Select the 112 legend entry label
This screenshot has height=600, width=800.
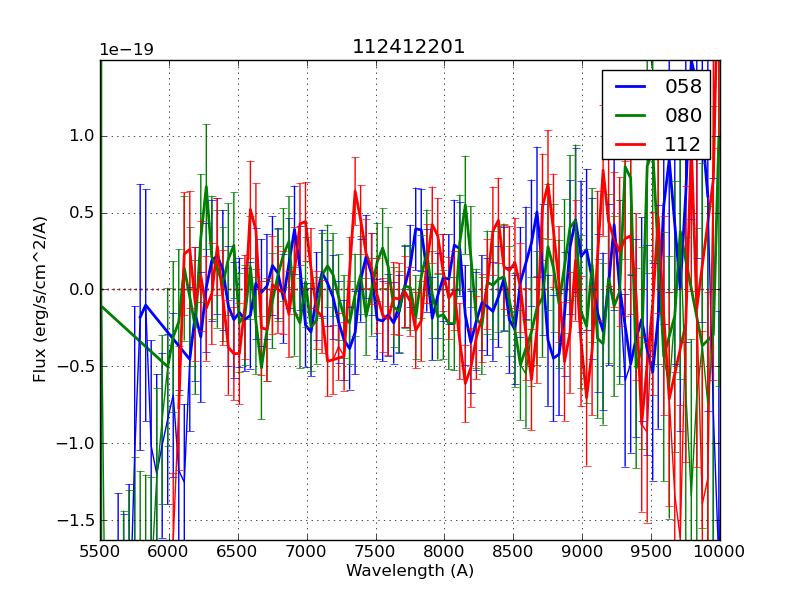[x=683, y=144]
